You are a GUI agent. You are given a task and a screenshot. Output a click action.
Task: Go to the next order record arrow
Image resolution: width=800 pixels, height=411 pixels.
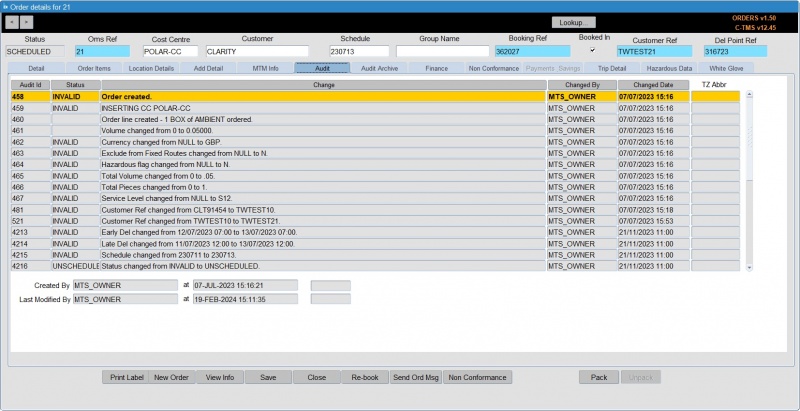coord(27,22)
